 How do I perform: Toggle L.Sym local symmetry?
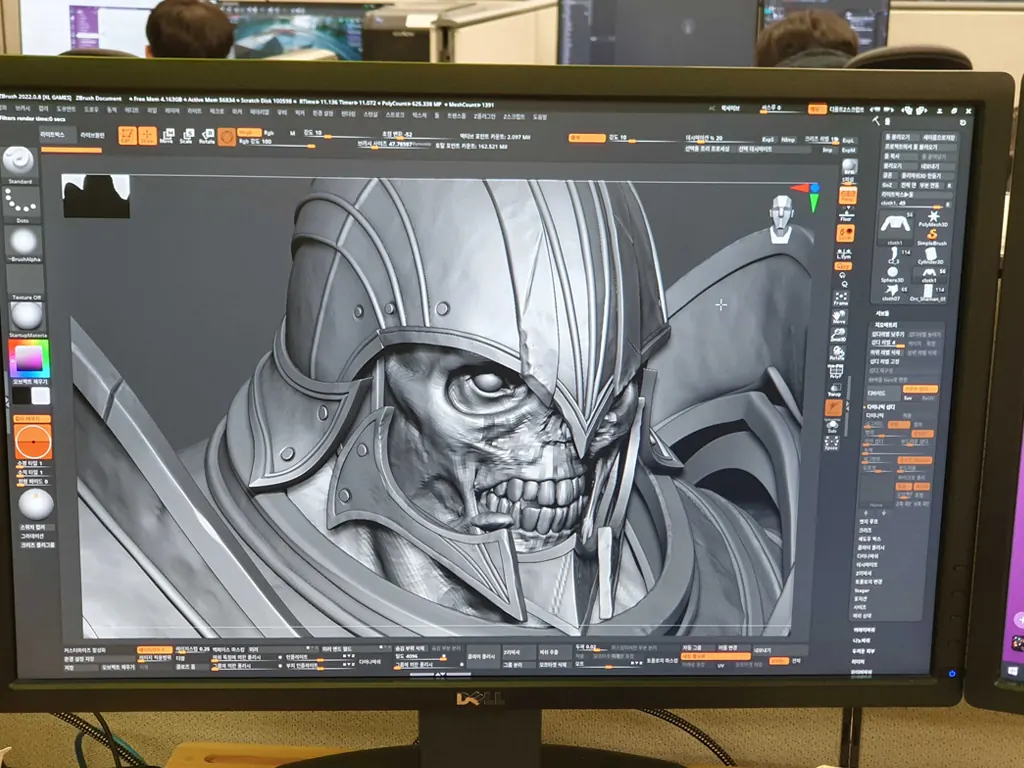[844, 253]
